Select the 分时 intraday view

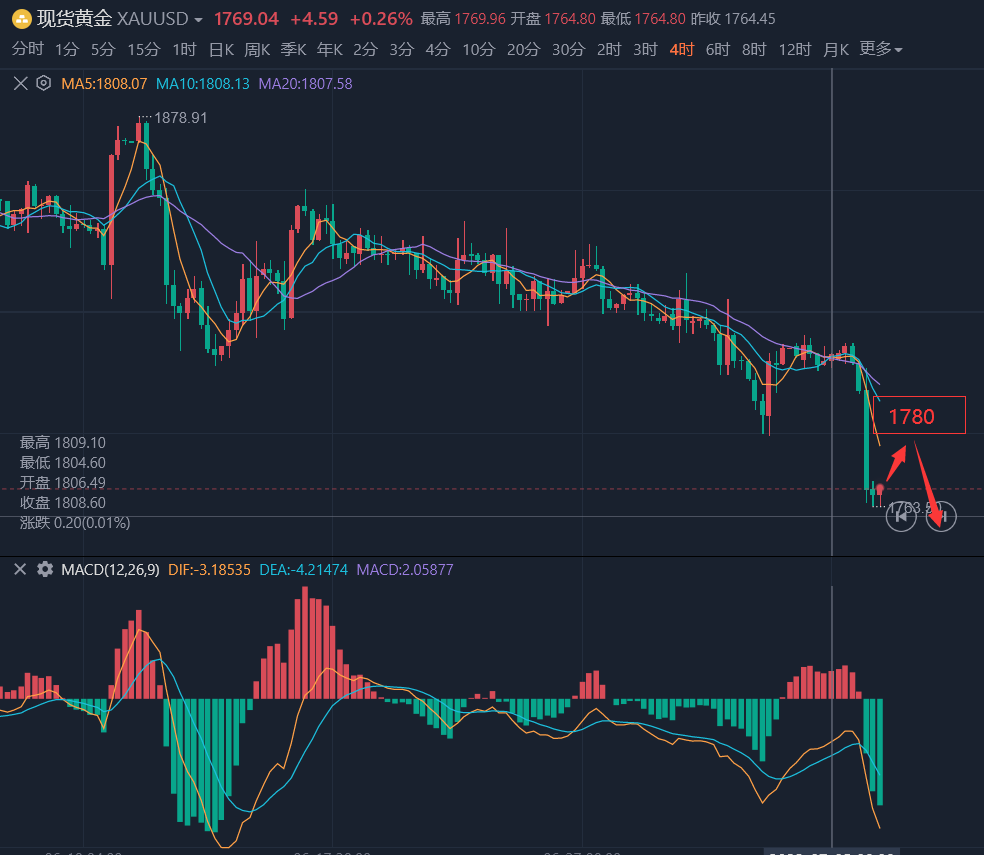click(28, 49)
